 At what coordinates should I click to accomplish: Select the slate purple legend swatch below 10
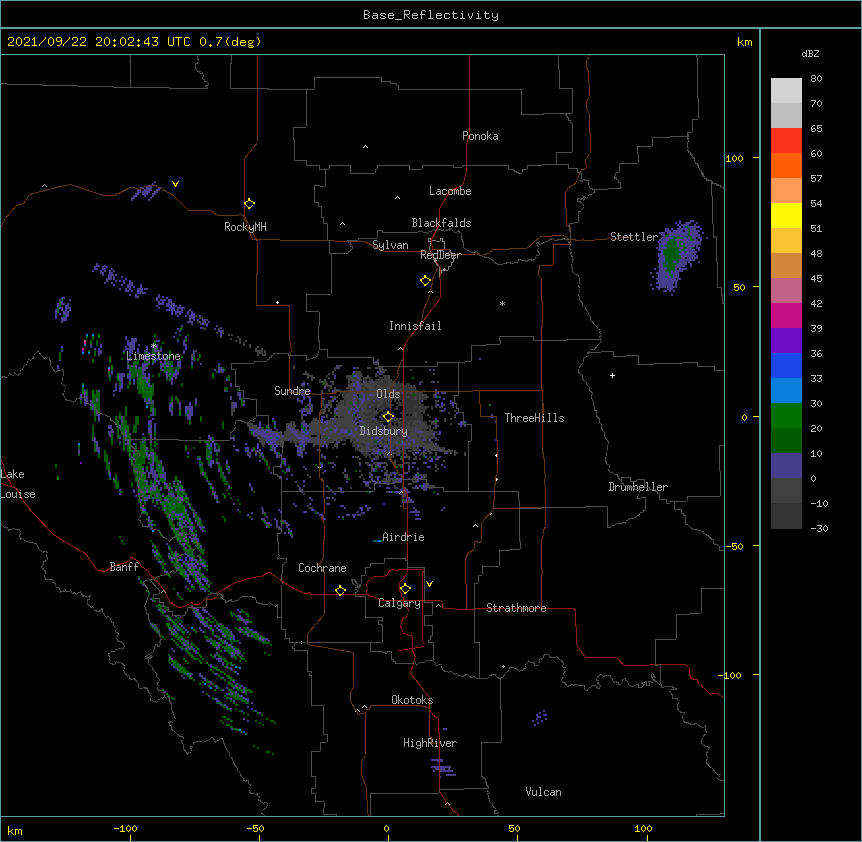786,466
